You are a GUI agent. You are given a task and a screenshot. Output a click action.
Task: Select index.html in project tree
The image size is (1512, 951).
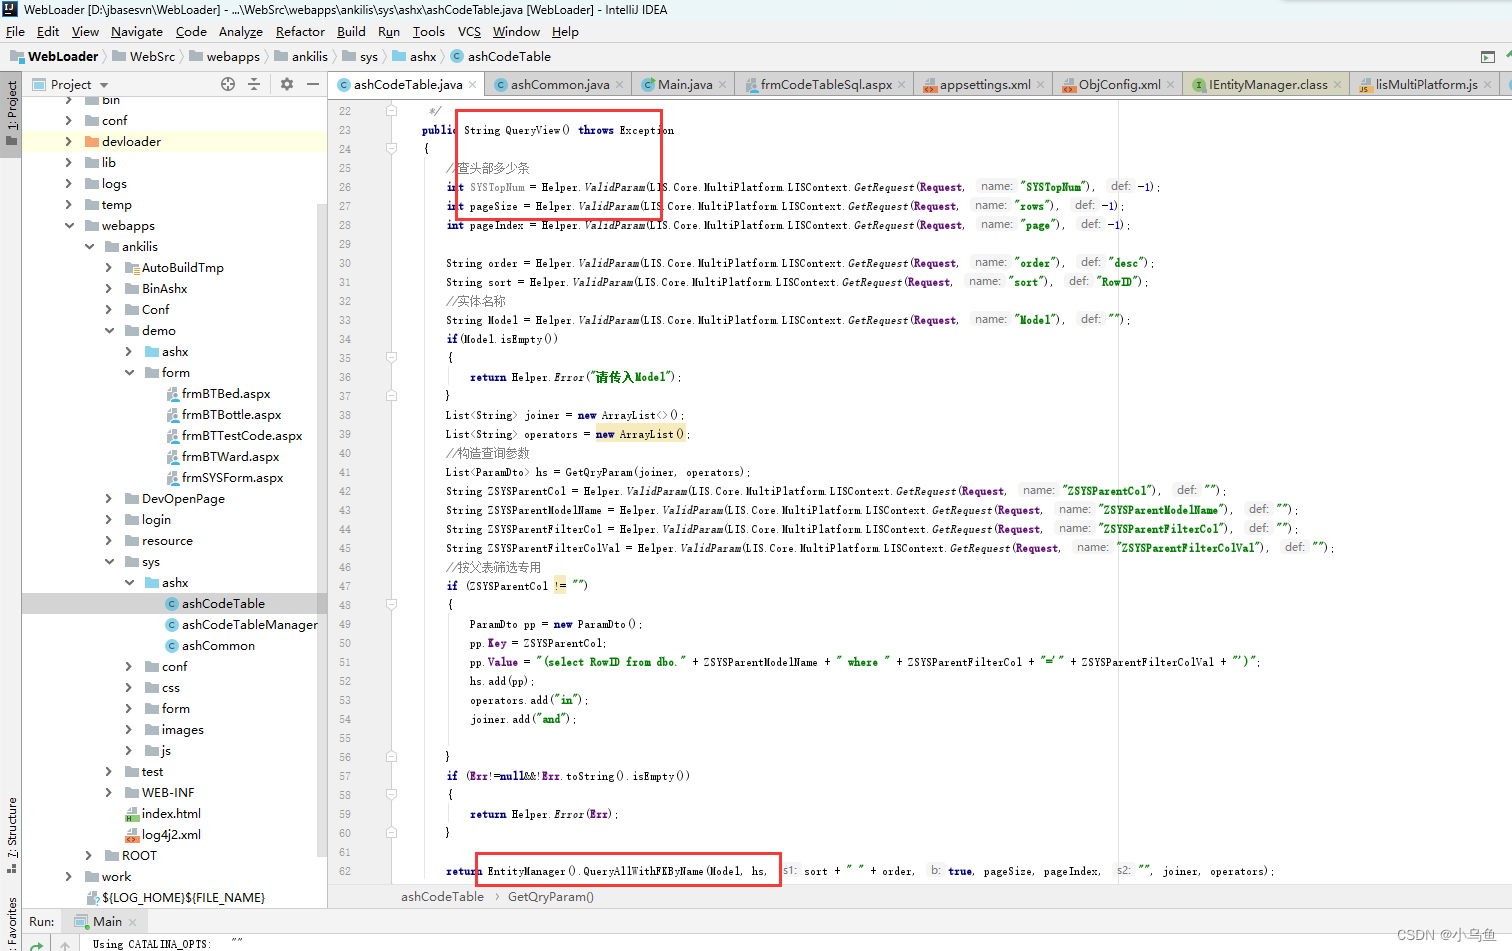[171, 814]
